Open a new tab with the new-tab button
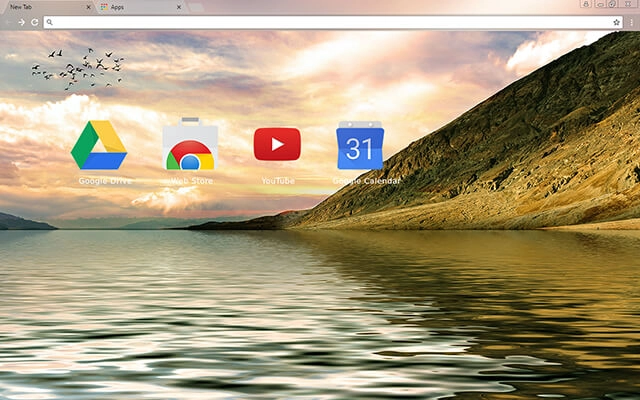 point(196,7)
